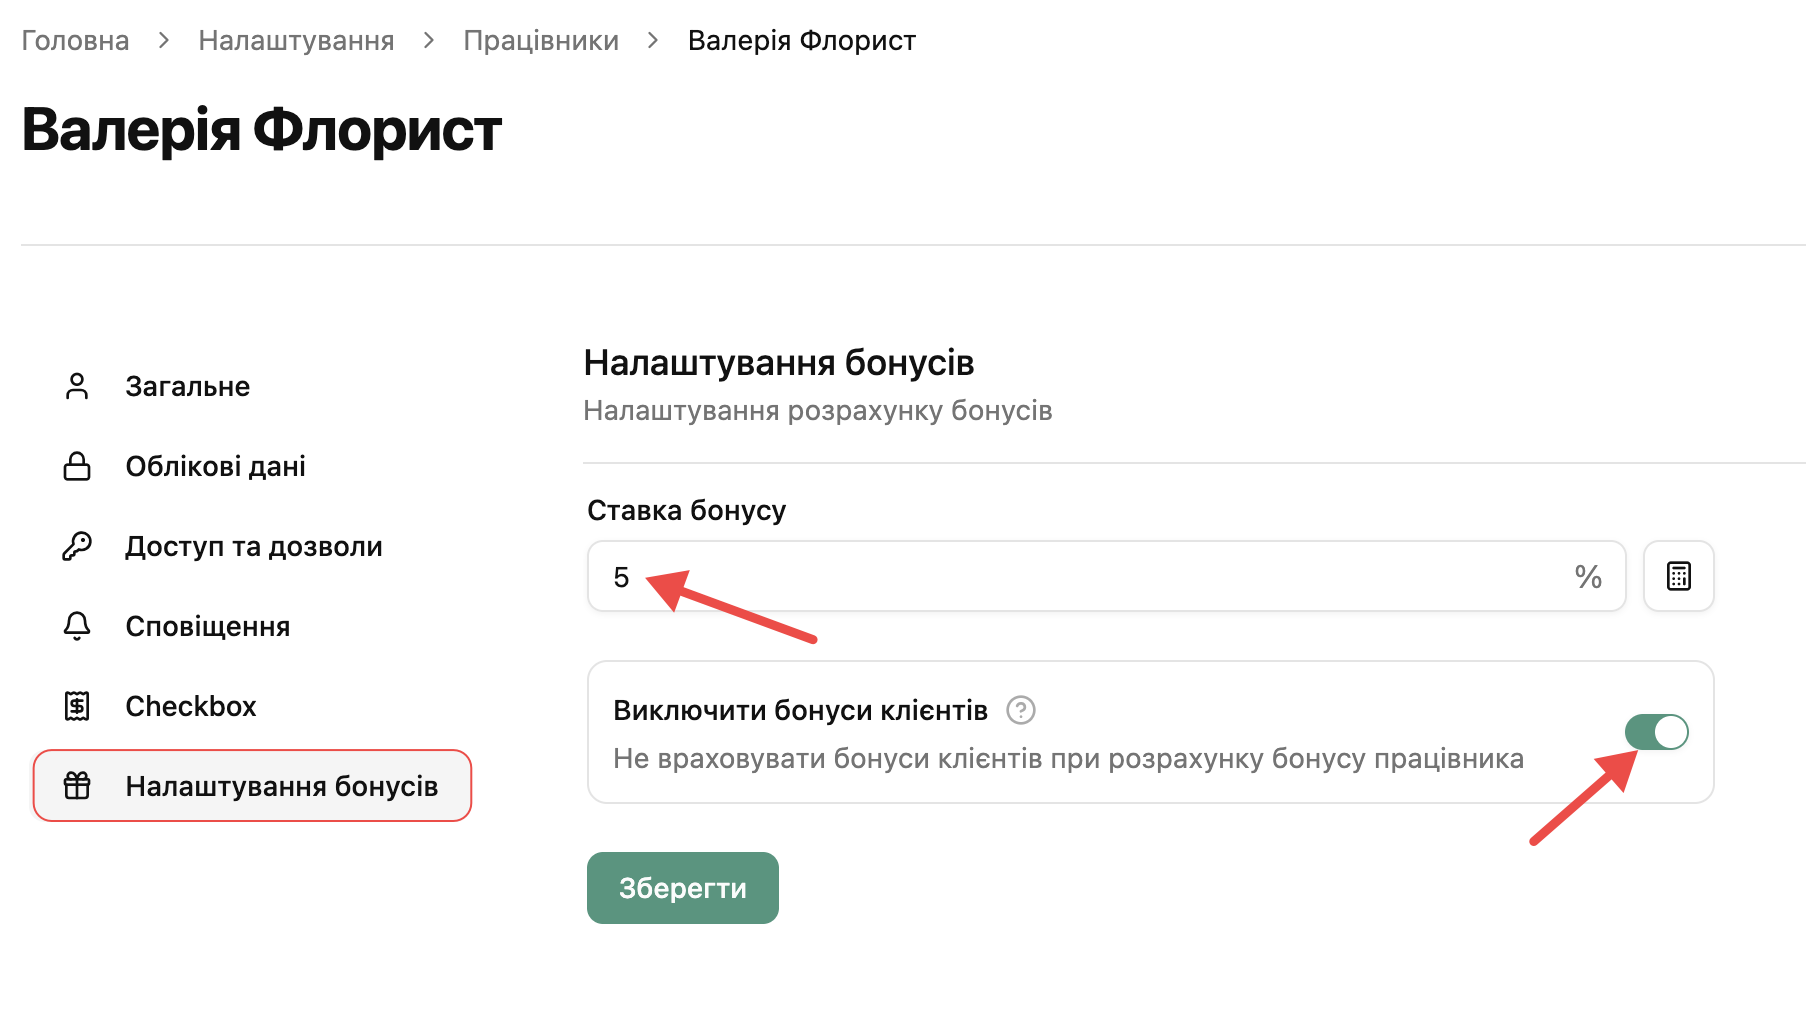Click the person icon next to Загальне
Viewport: 1806px width, 1020px height.
tap(77, 386)
